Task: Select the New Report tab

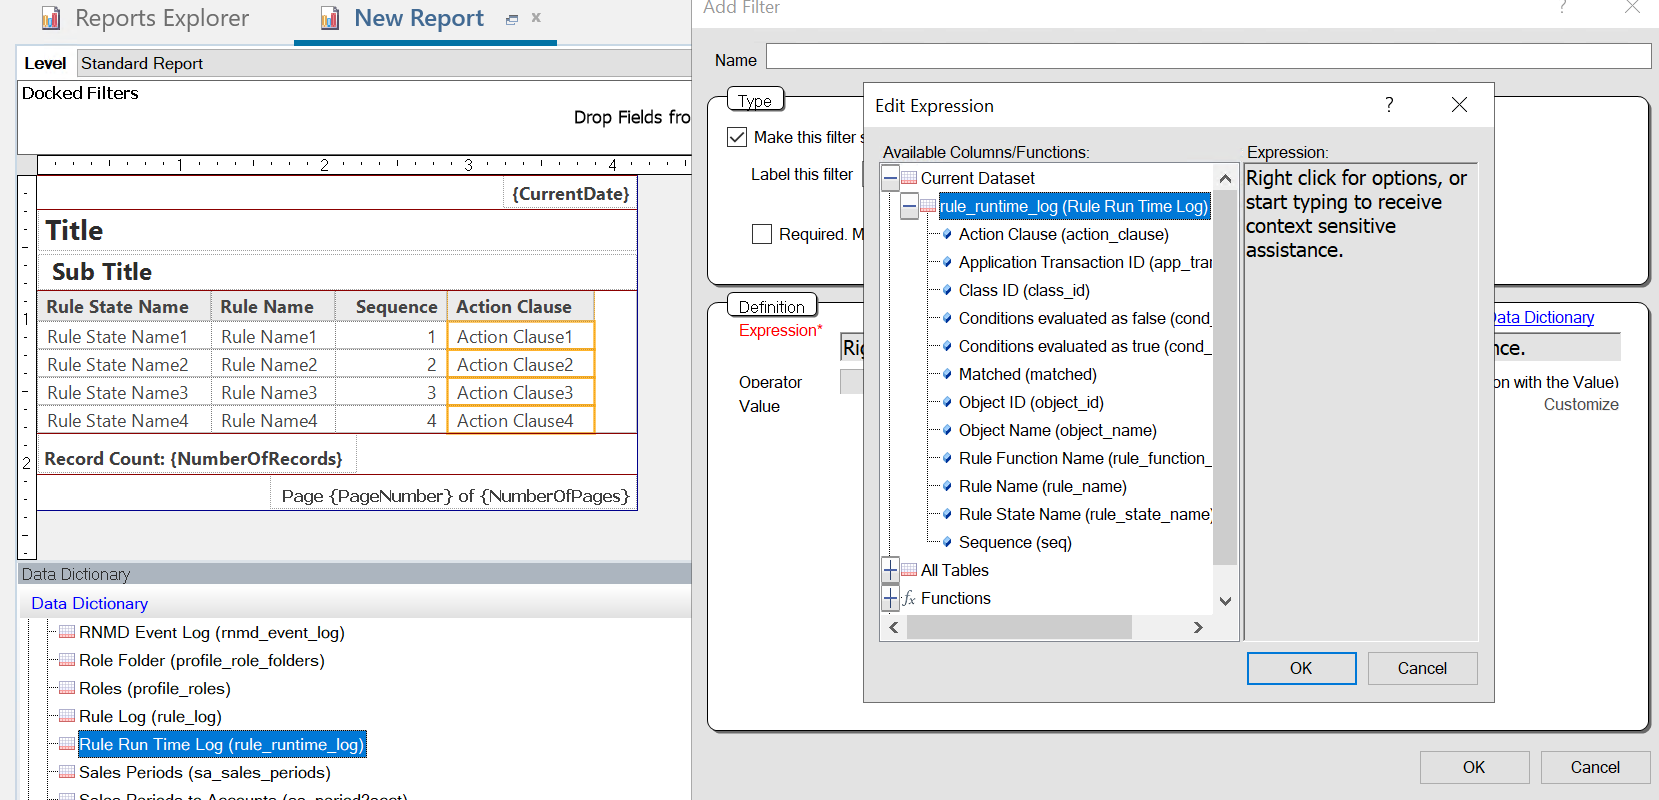Action: [418, 18]
